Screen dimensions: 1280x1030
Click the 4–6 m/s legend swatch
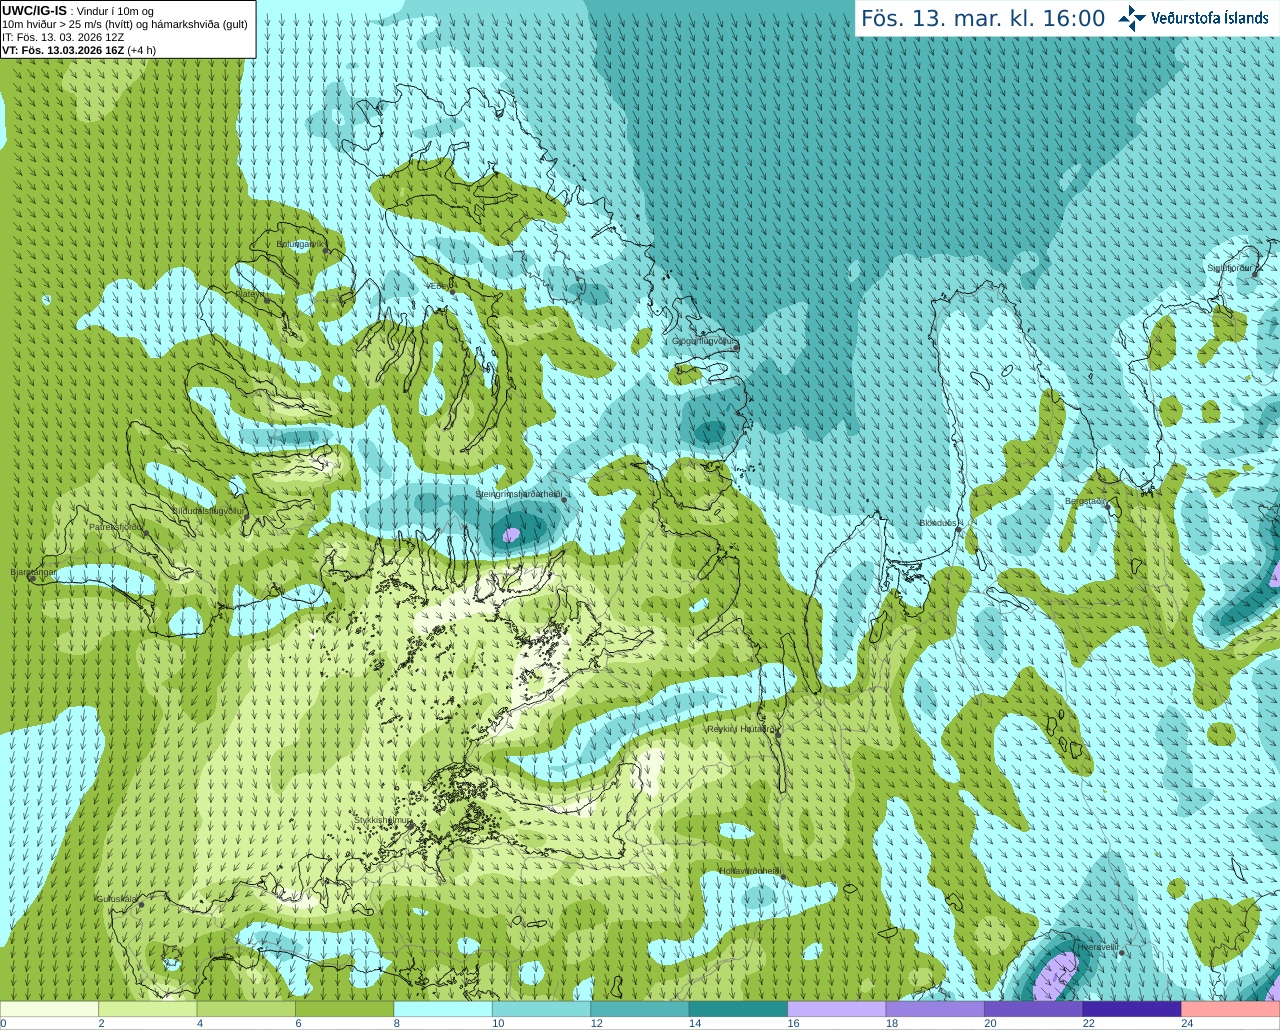point(246,1009)
